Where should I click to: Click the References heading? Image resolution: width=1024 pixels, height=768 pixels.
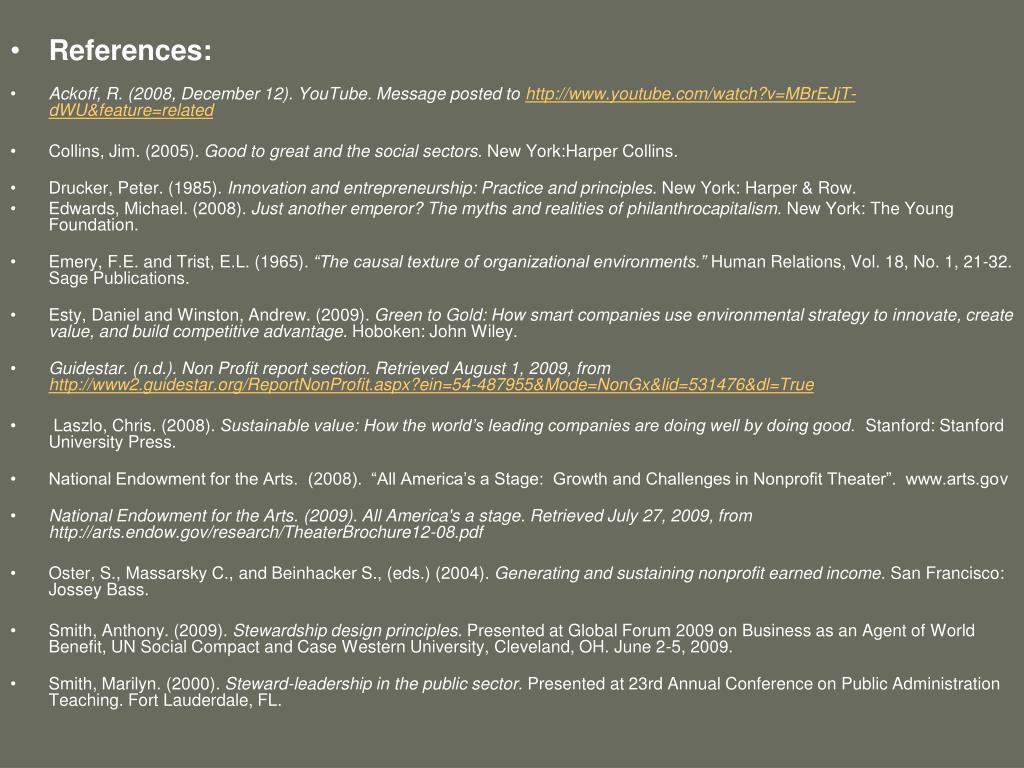[x=131, y=50]
